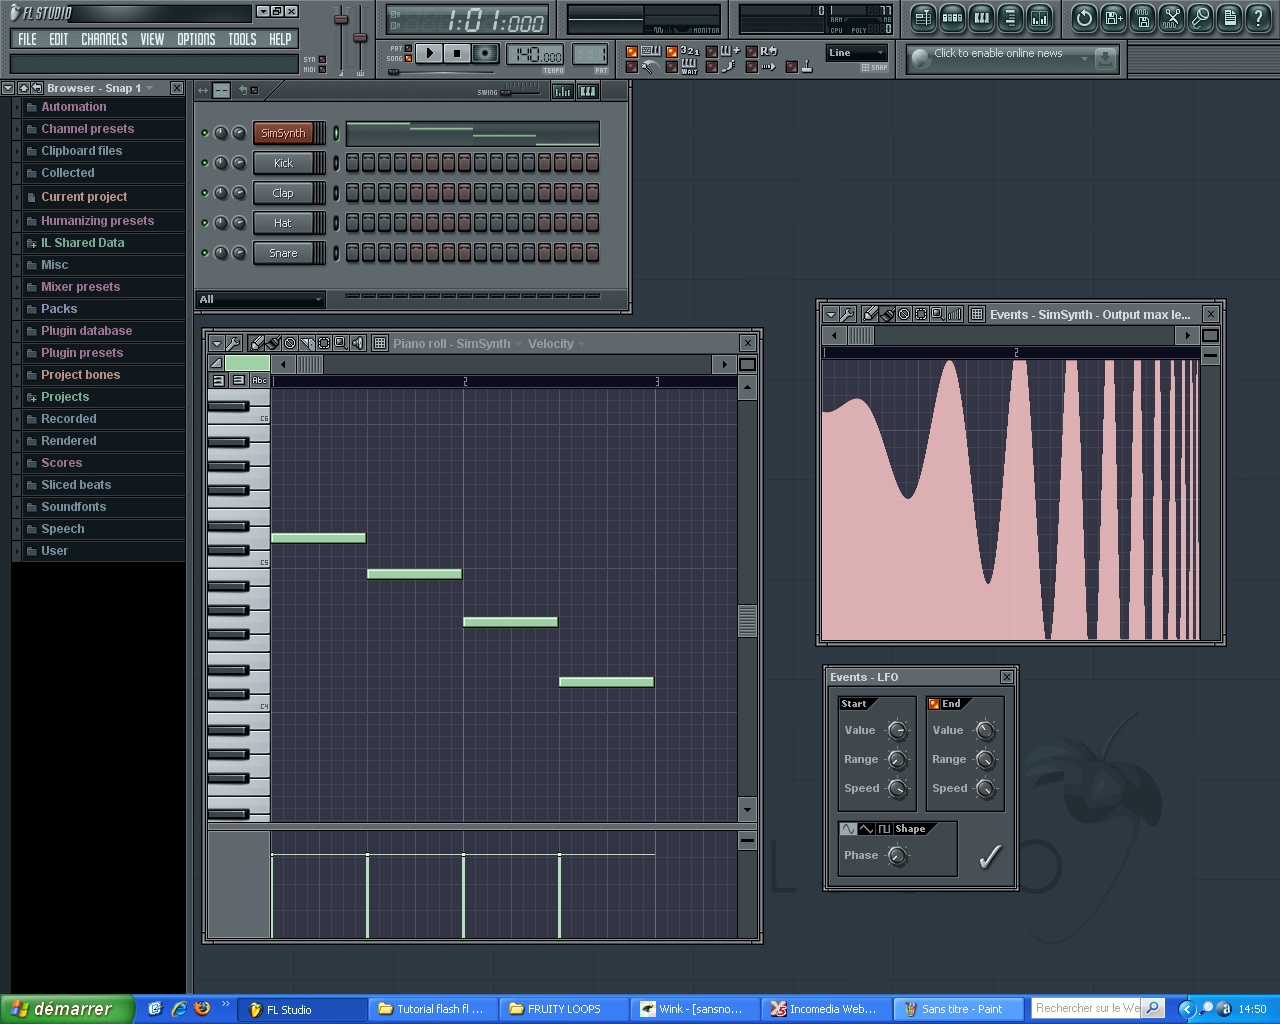Open the TOOLS menu
Image resolution: width=1280 pixels, height=1024 pixels.
point(242,39)
